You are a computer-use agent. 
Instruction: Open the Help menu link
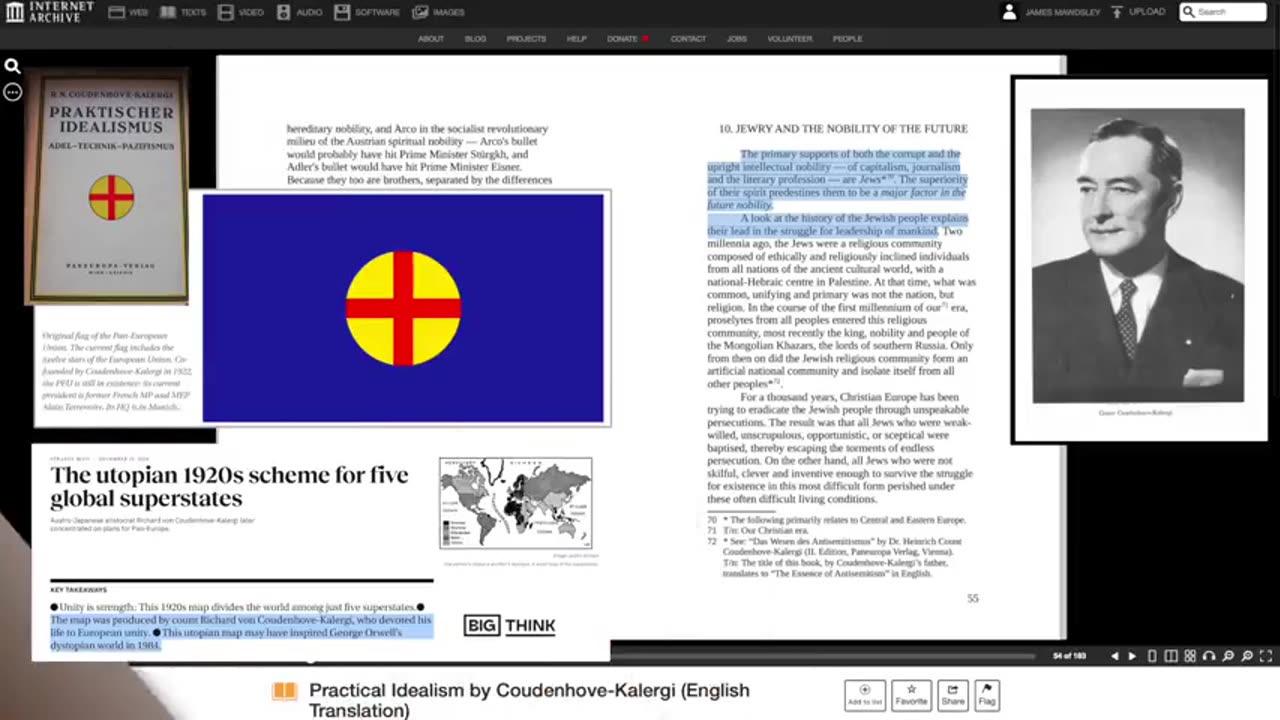point(577,39)
